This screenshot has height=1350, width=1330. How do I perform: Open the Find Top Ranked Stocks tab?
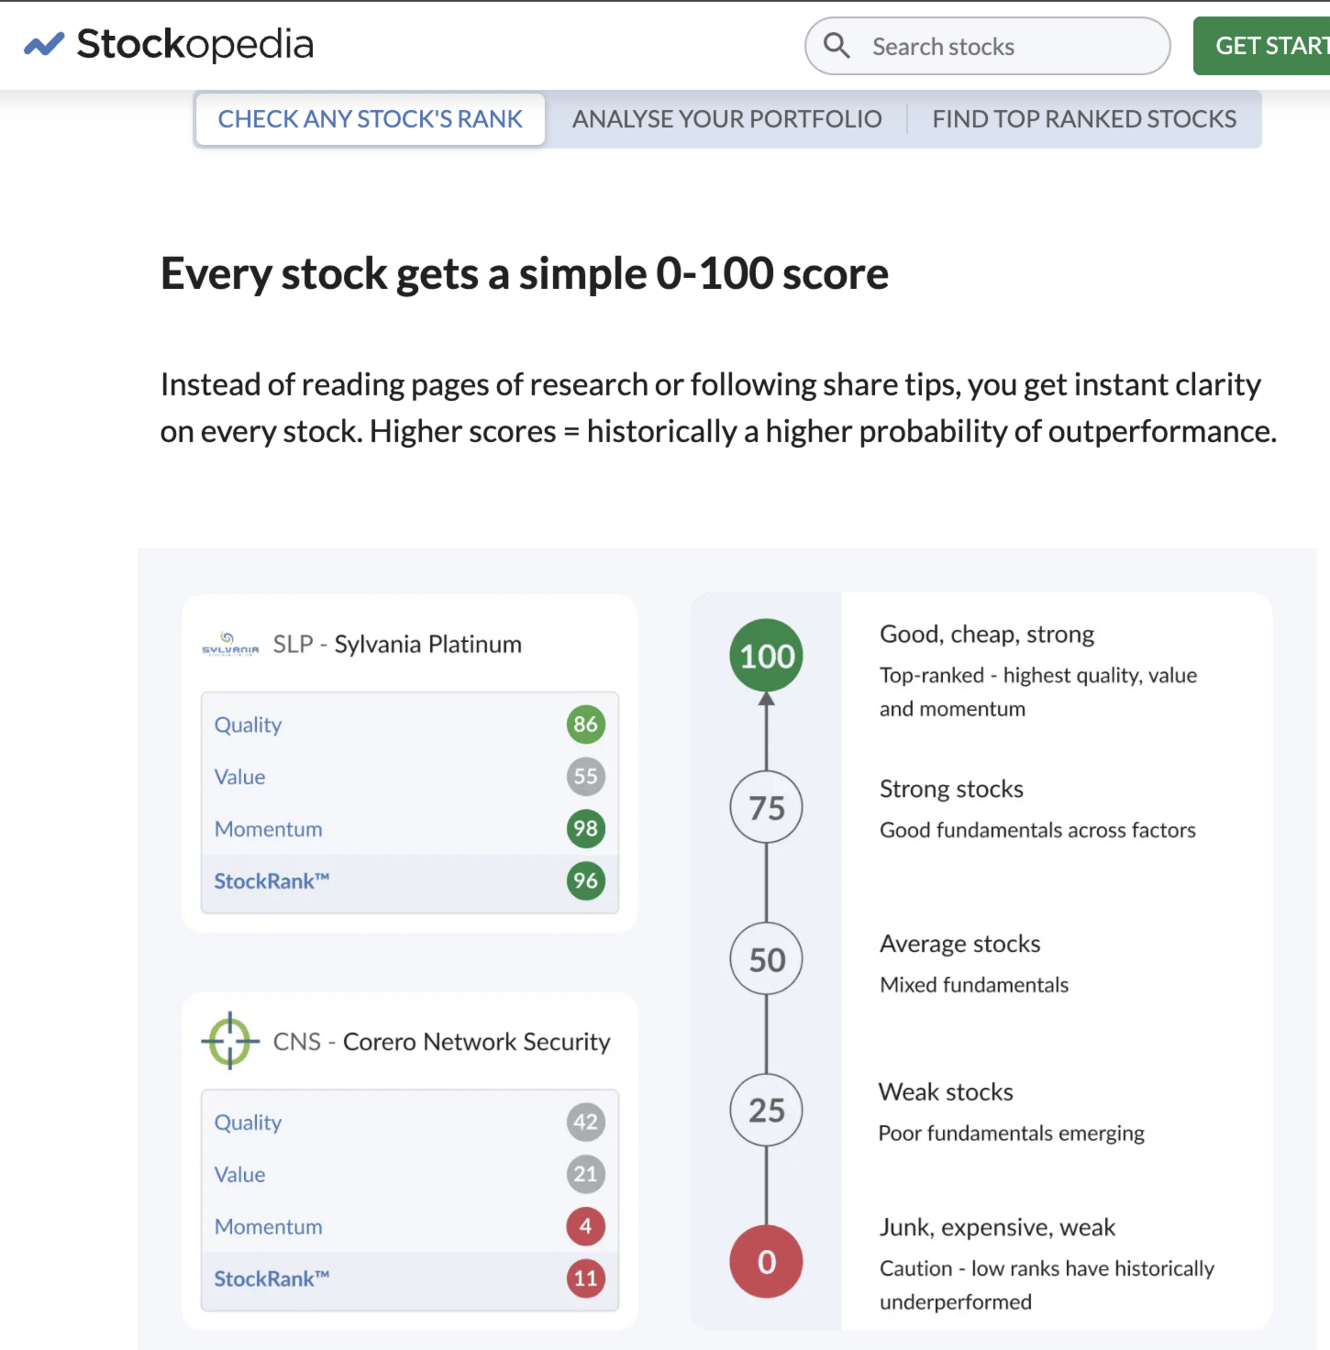1084,119
